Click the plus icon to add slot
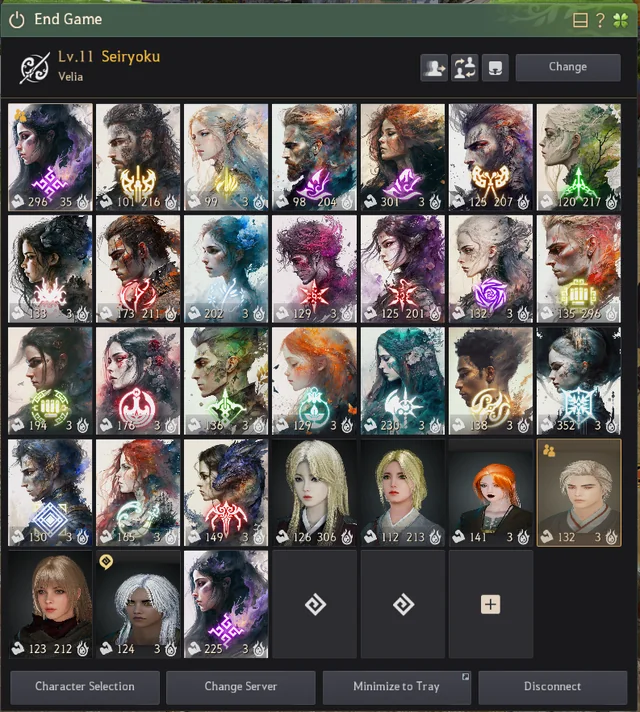Screen dimensions: 640x712 tap(491, 604)
